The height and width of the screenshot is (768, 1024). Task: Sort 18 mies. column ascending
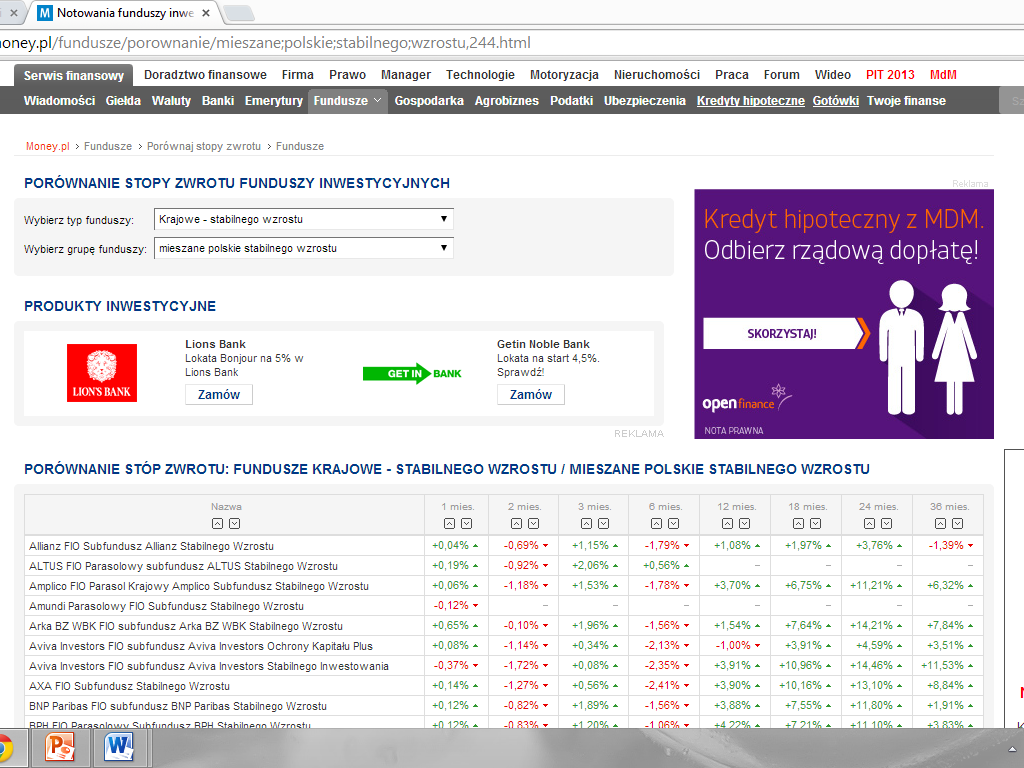coord(798,523)
